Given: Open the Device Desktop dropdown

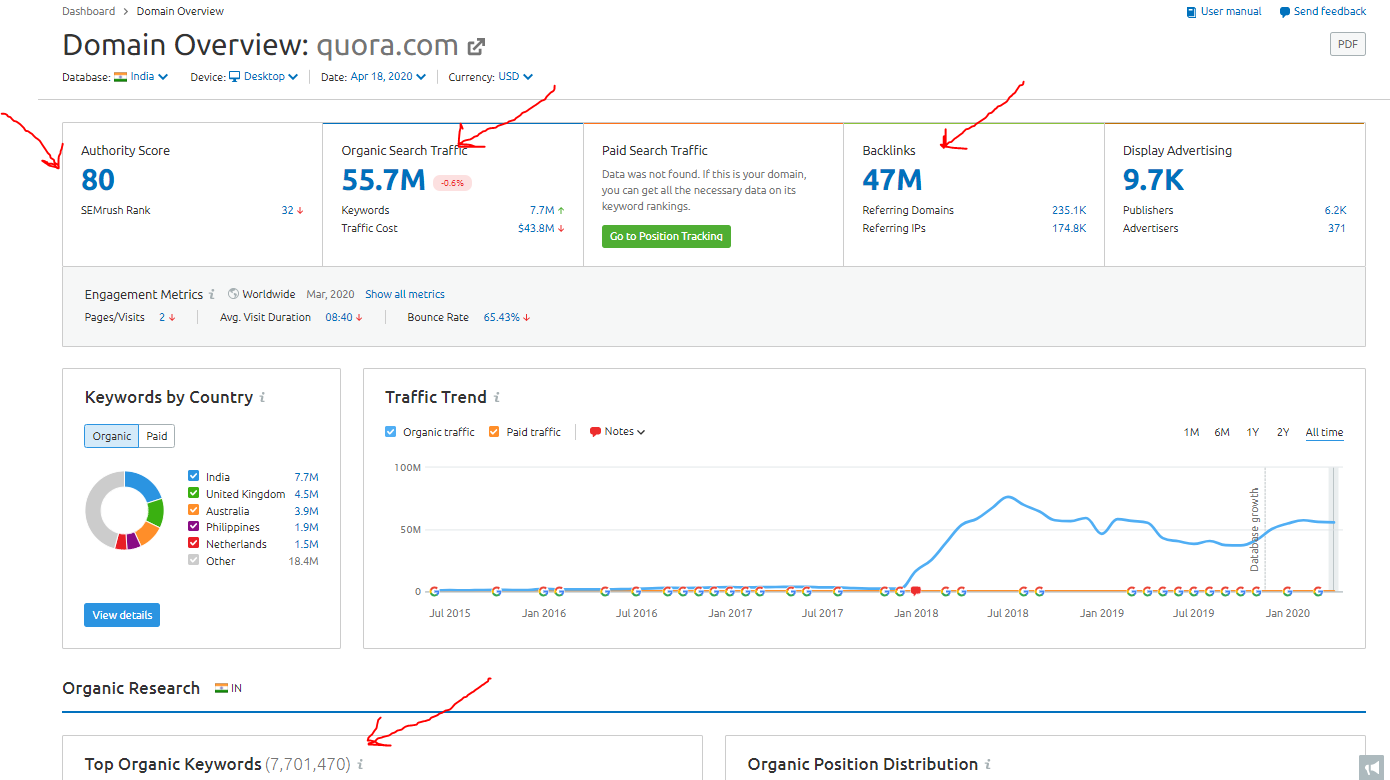Looking at the screenshot, I should [x=271, y=76].
